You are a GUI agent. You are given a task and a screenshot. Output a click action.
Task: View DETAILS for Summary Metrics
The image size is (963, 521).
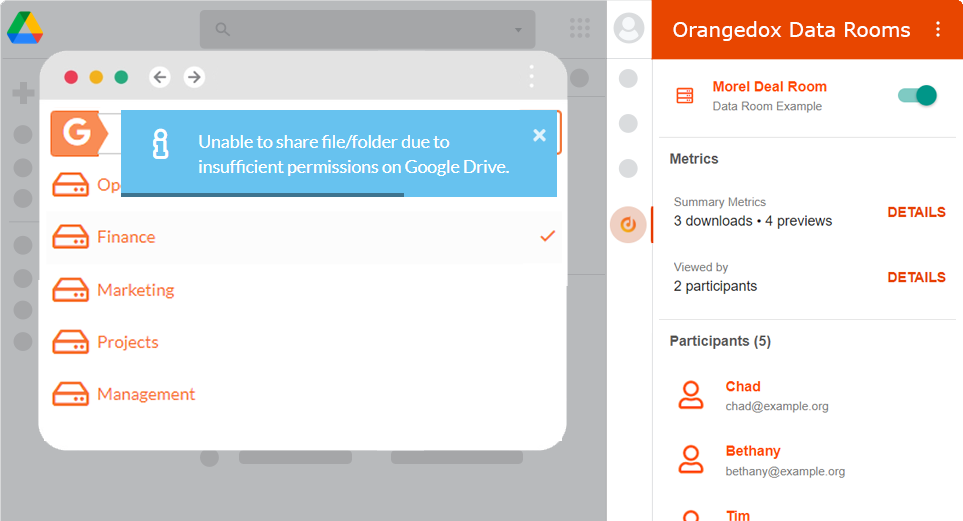pyautogui.click(x=916, y=213)
